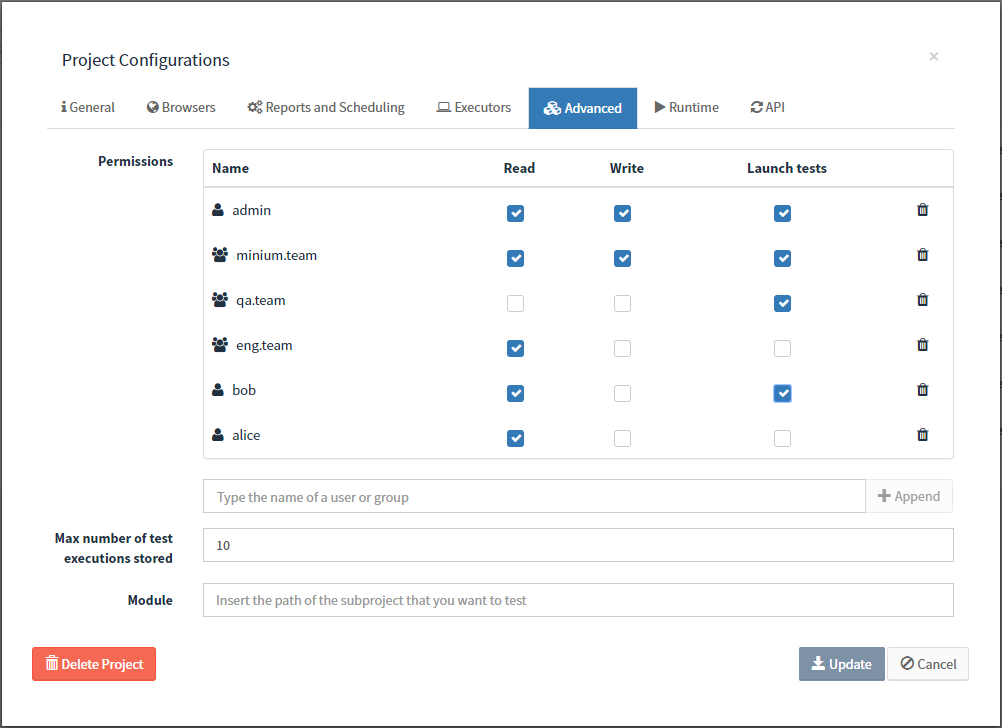Image resolution: width=1002 pixels, height=728 pixels.
Task: Enable Write permission for qa.team
Action: point(622,303)
